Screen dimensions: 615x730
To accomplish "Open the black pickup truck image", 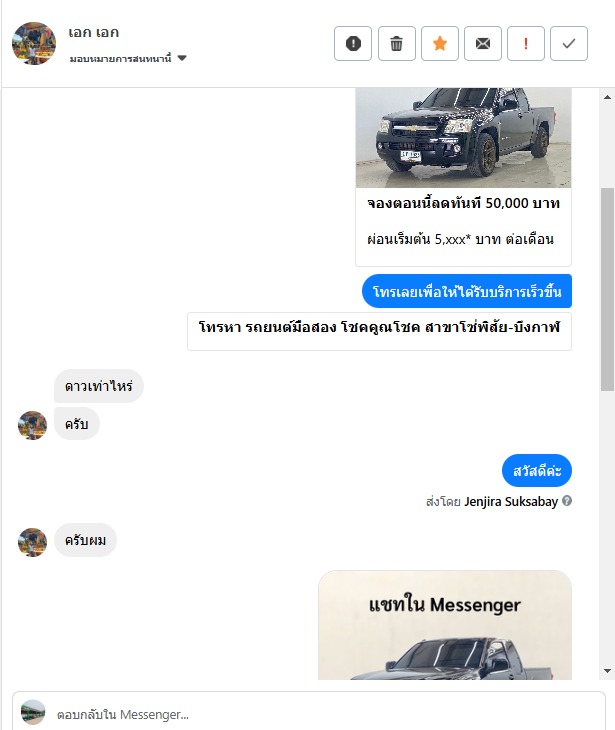I will coord(463,137).
